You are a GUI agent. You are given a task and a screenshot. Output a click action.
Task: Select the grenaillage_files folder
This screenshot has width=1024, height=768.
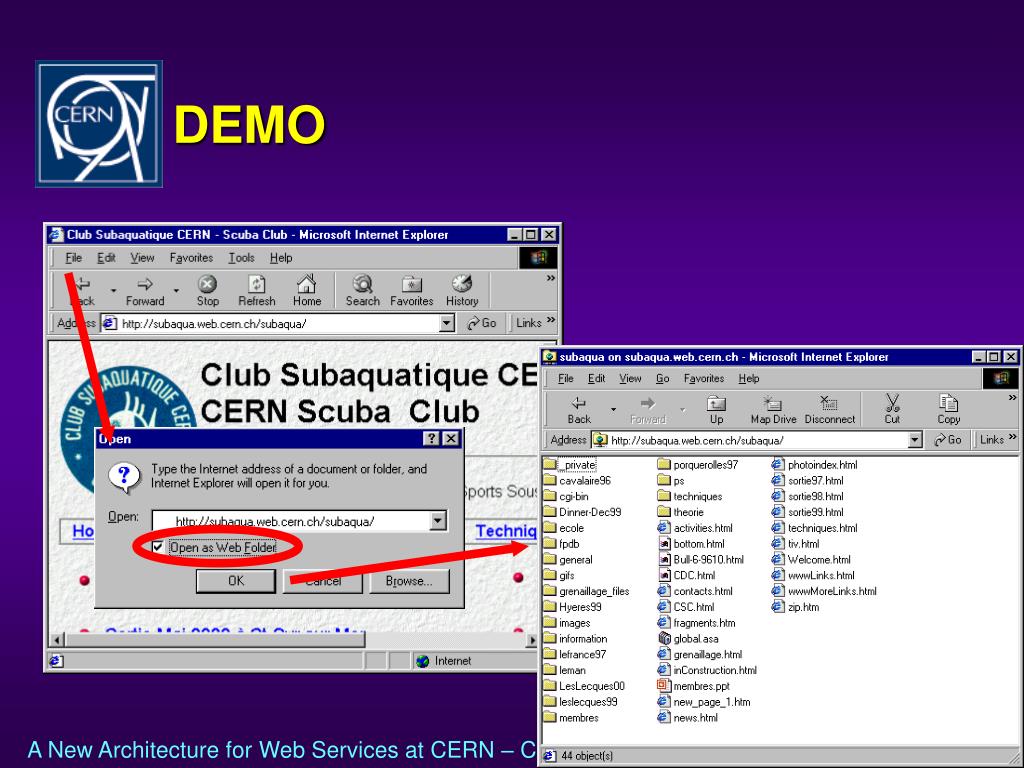(x=586, y=591)
